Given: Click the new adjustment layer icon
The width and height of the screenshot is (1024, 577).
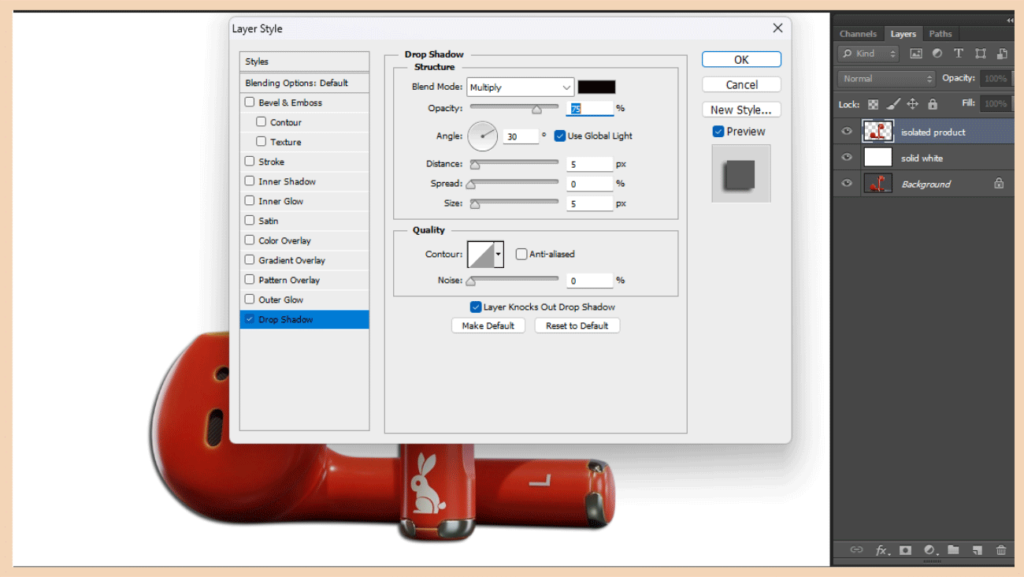Looking at the screenshot, I should click(929, 550).
